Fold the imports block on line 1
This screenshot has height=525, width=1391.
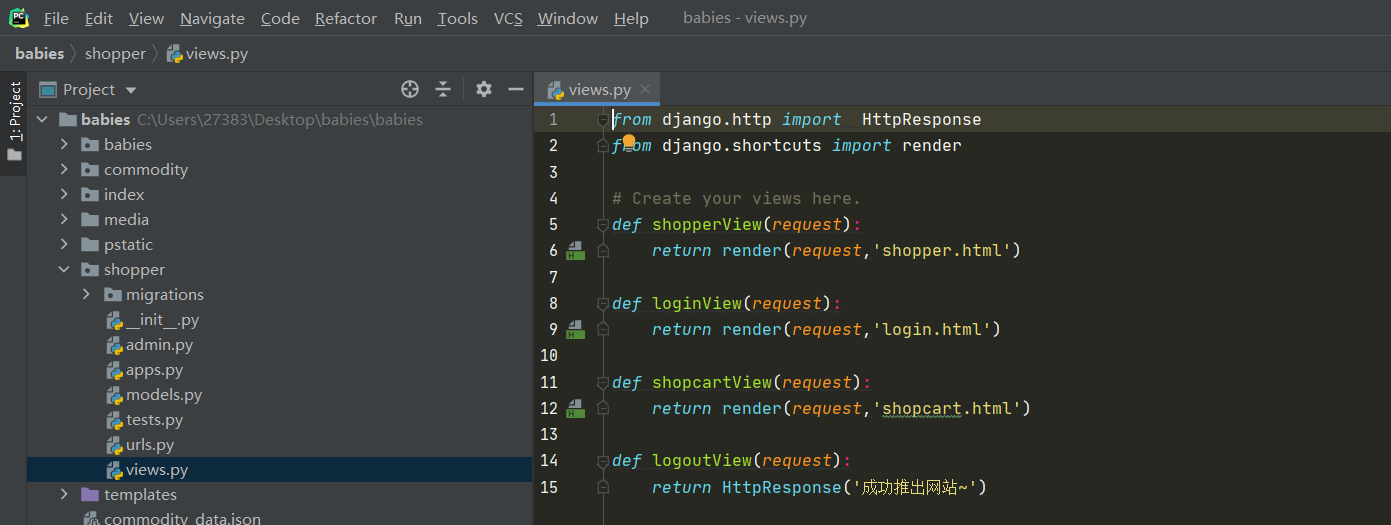(602, 119)
